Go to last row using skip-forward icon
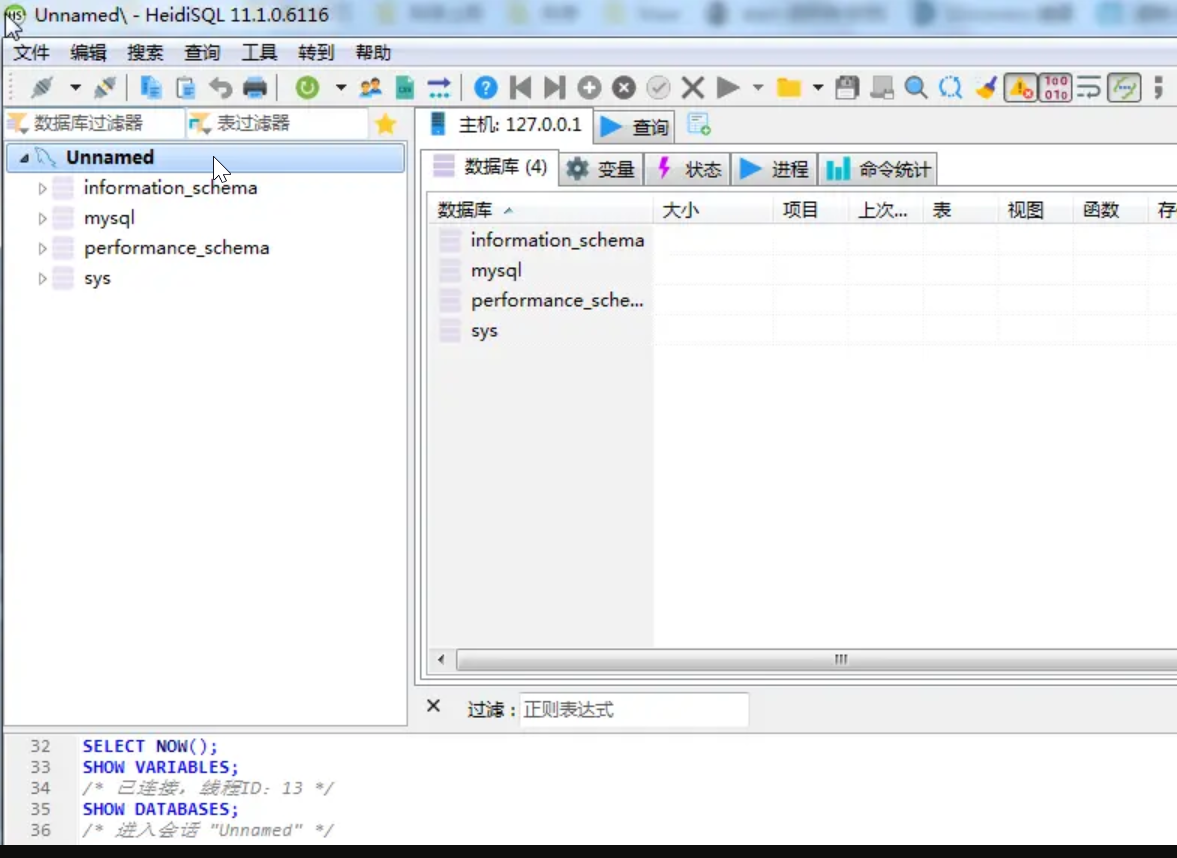 [555, 88]
